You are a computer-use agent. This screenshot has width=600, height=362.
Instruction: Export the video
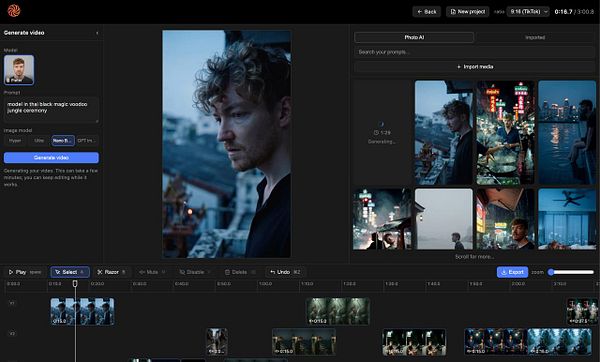[512, 272]
